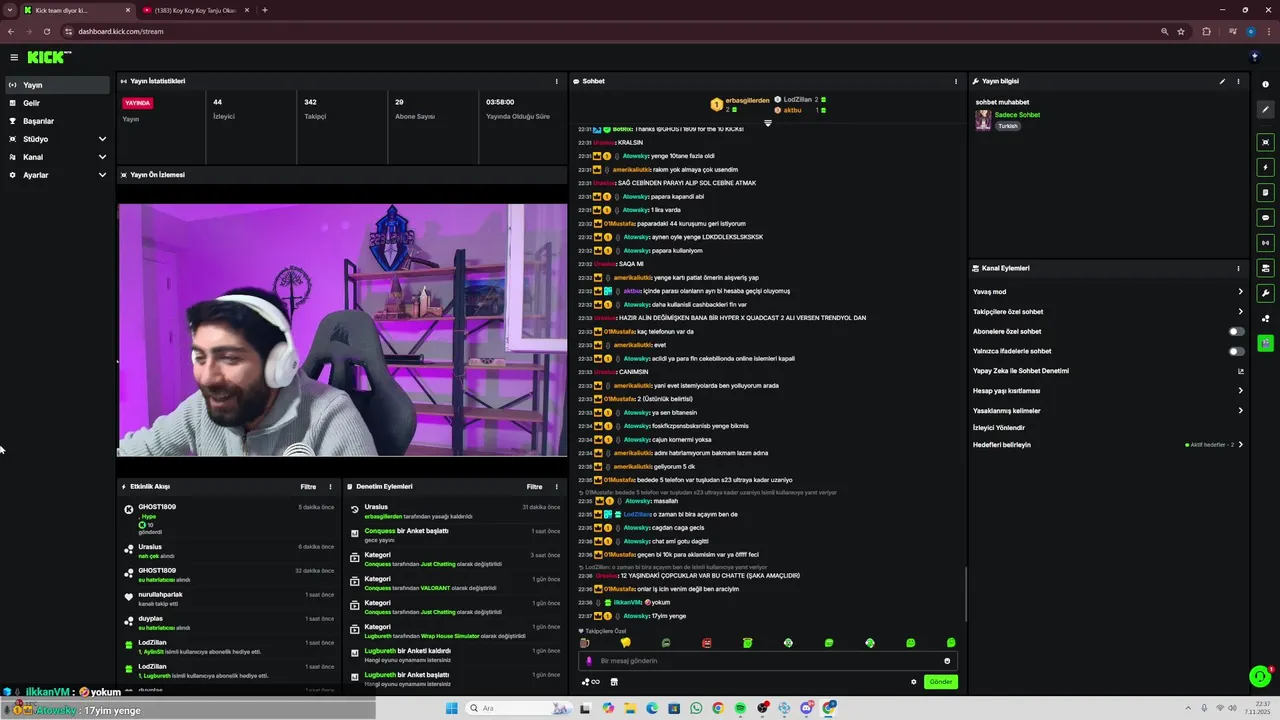
Task: Switch to the Koy Koy Koy YouTube tab
Action: click(x=196, y=10)
